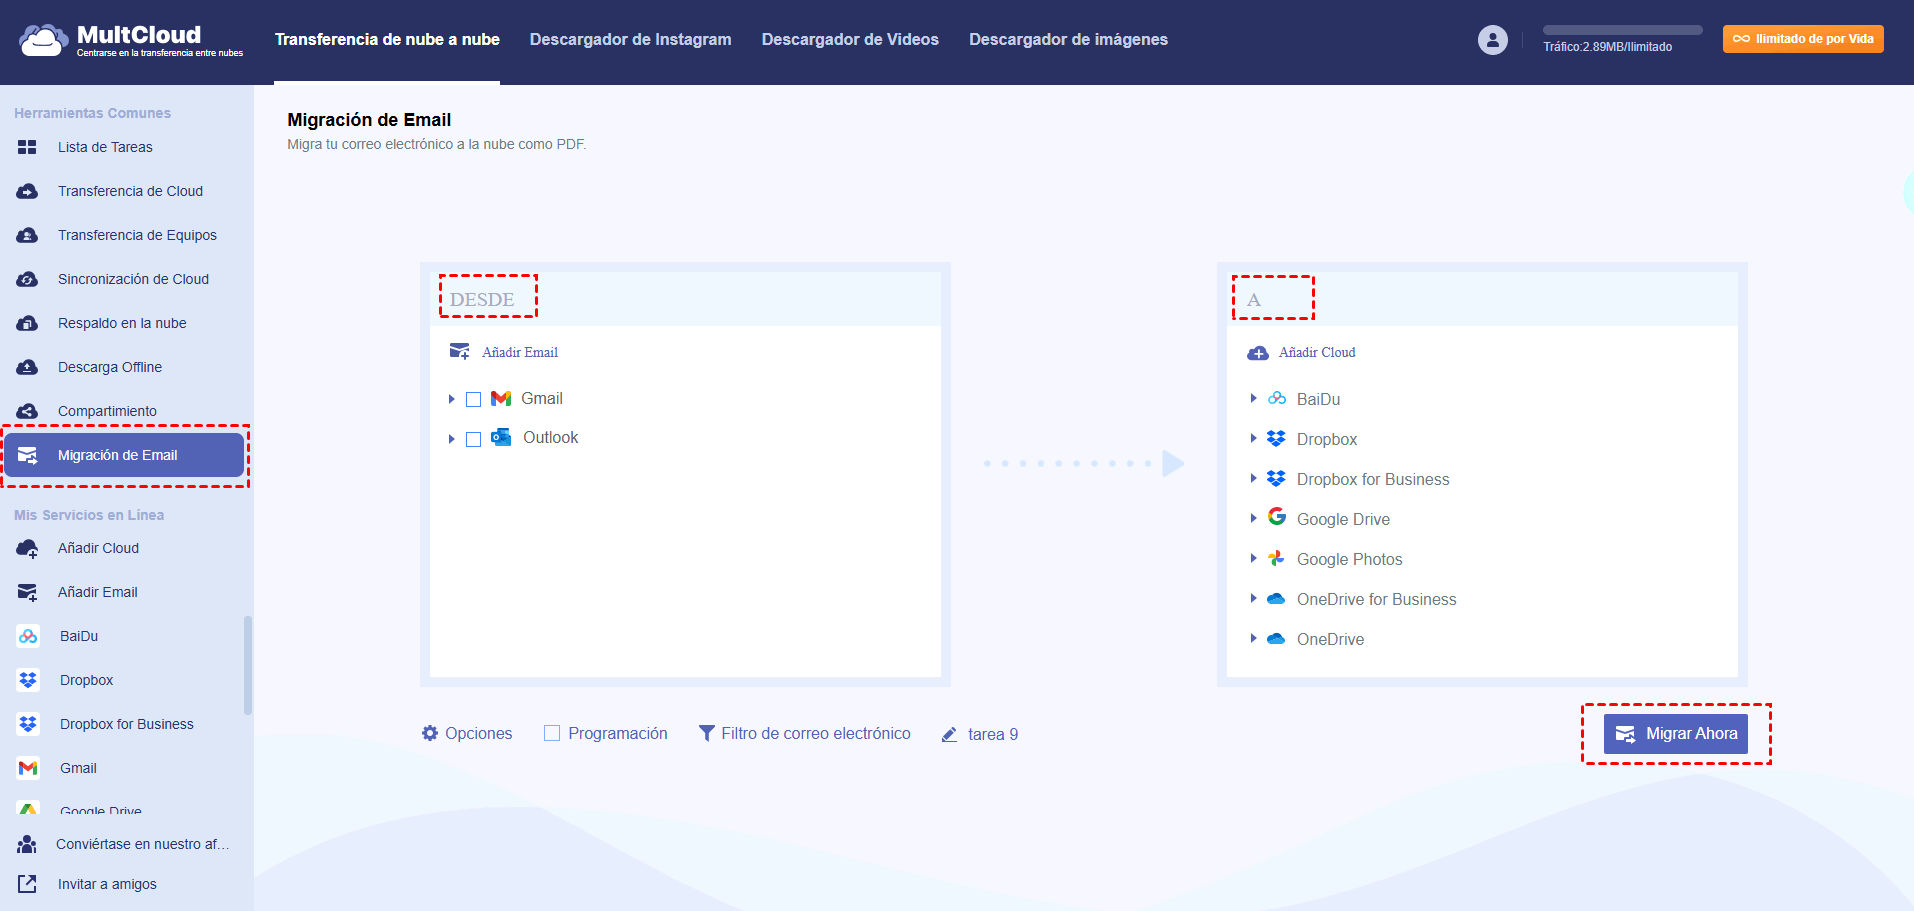Click Invitar a amigos link
The height and width of the screenshot is (911, 1914).
107,884
